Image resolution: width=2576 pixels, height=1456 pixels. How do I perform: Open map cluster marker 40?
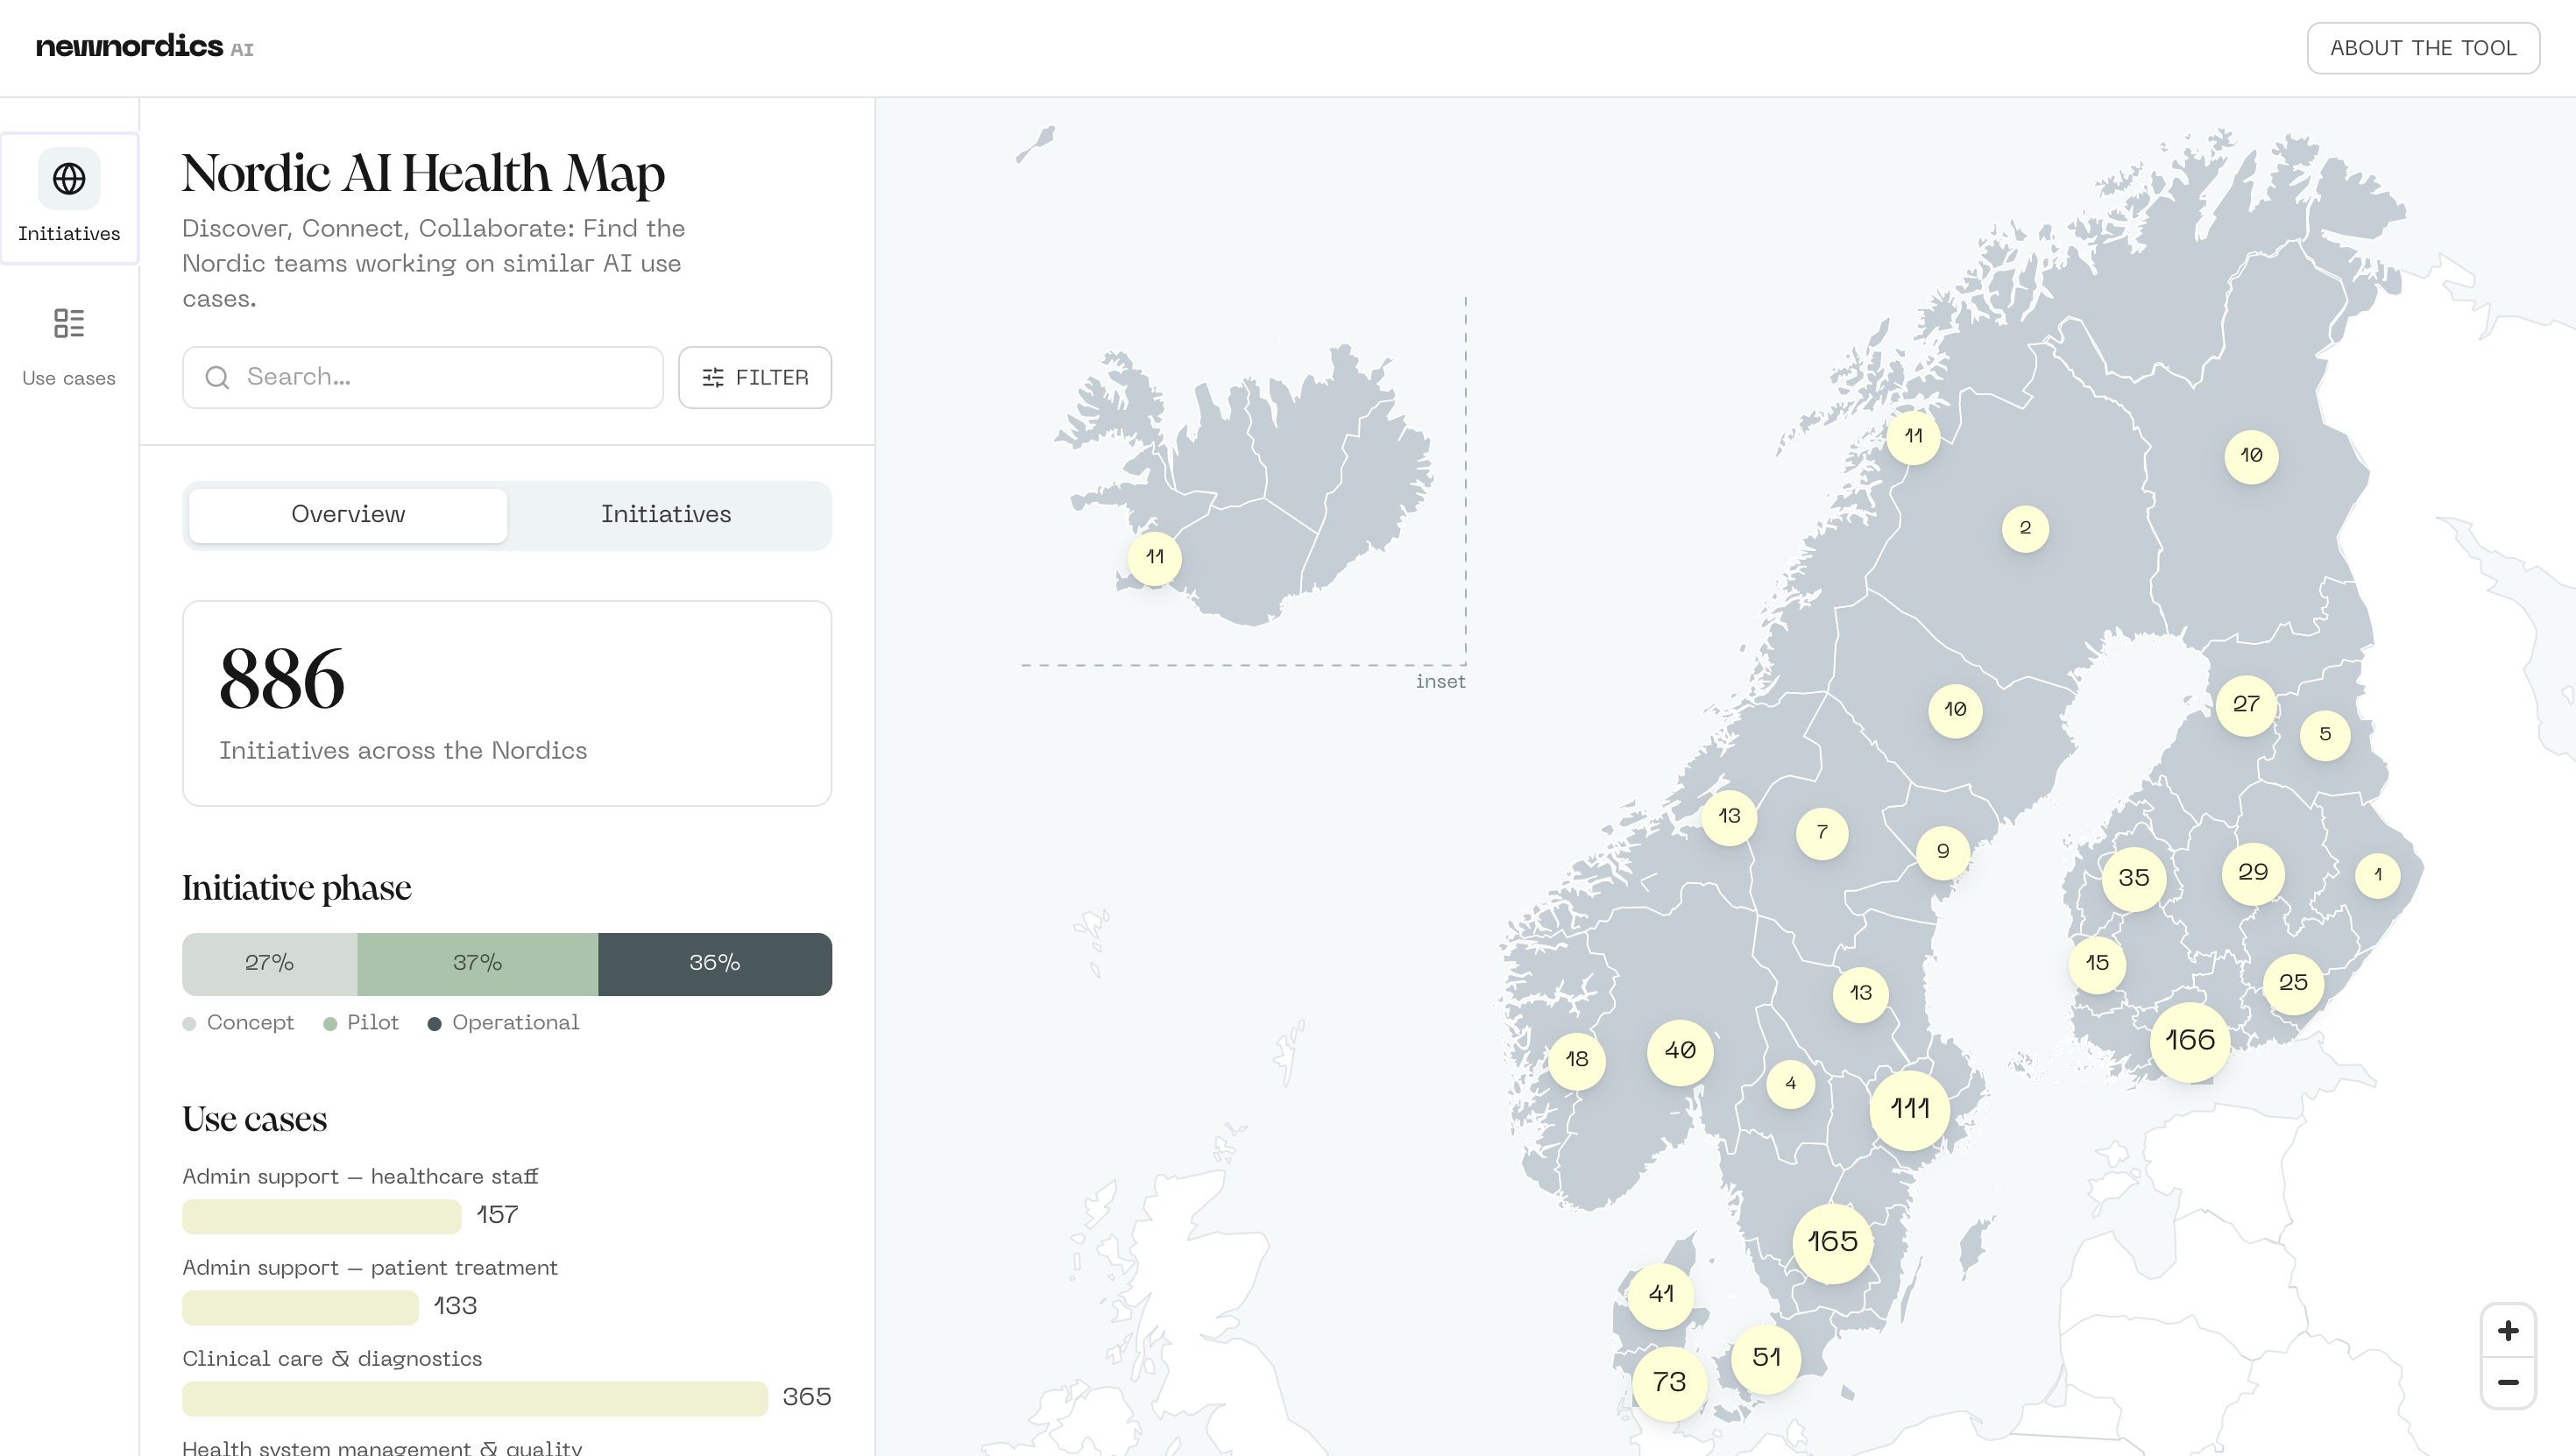pos(1680,1051)
